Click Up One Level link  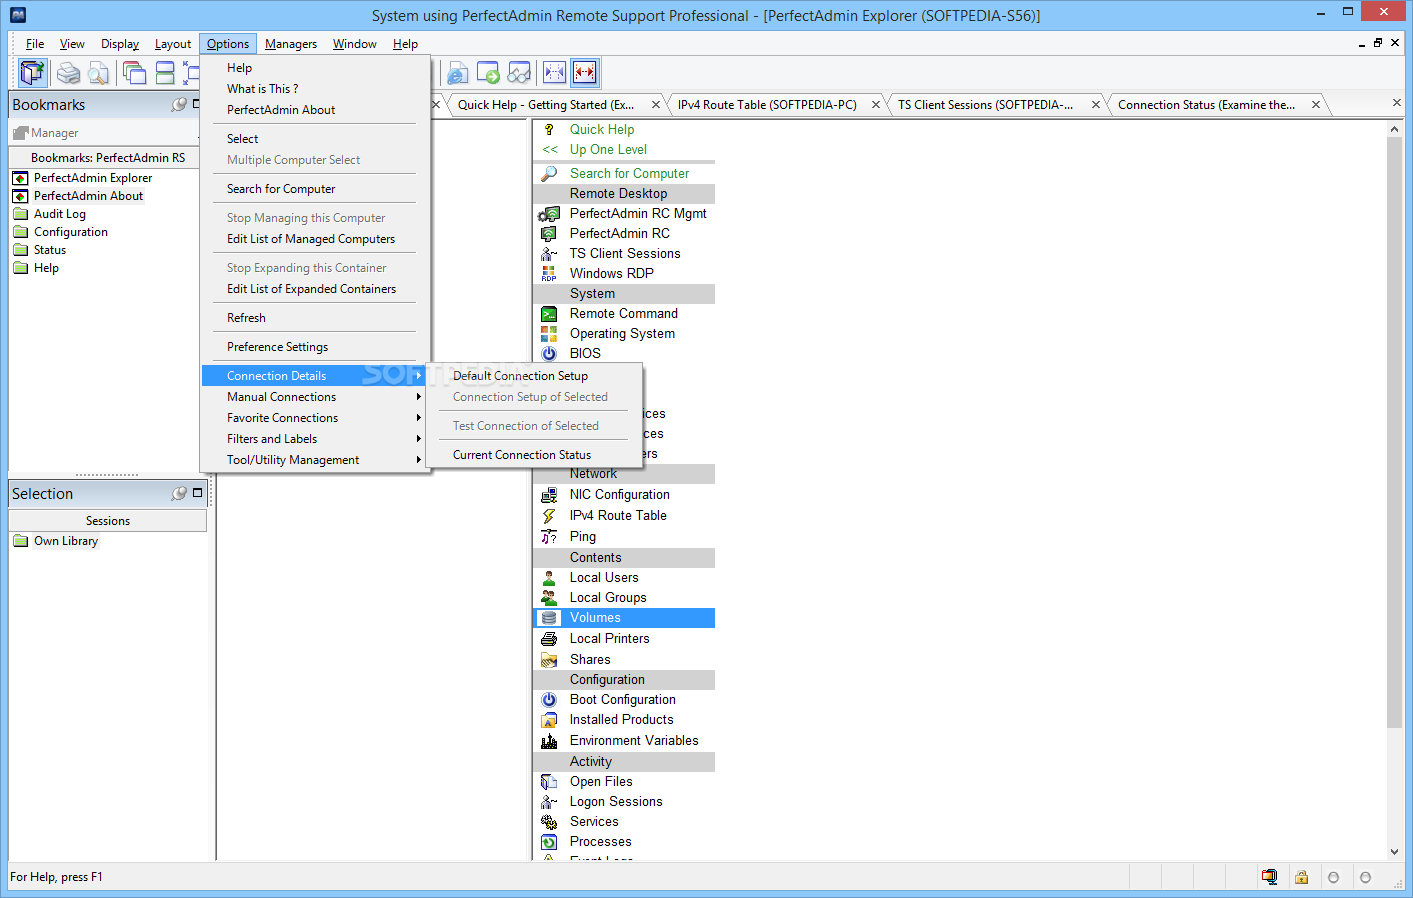608,150
